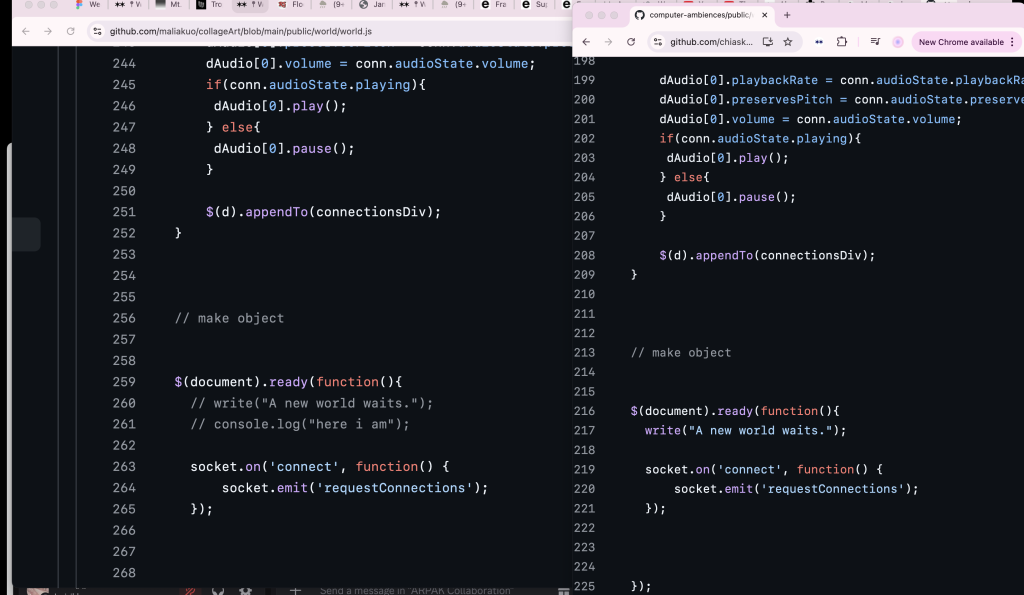Open new tab with plus button
Viewport: 1024px width, 595px height.
click(787, 15)
